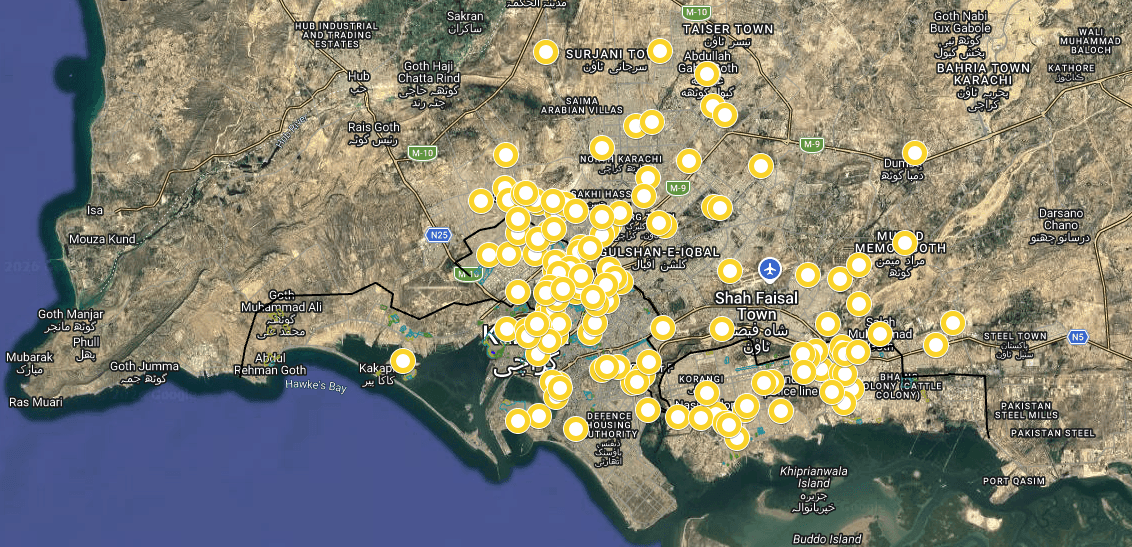Viewport: 1132px width, 547px height.
Task: Click the M-9 shield west of Dumba Goth
Action: point(812,144)
